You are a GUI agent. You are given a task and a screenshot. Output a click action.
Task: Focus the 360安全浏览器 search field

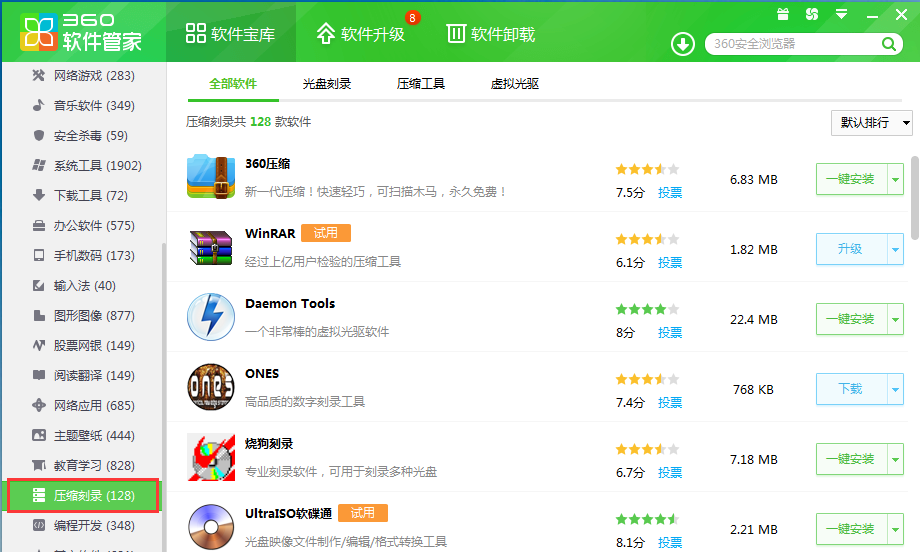click(795, 44)
